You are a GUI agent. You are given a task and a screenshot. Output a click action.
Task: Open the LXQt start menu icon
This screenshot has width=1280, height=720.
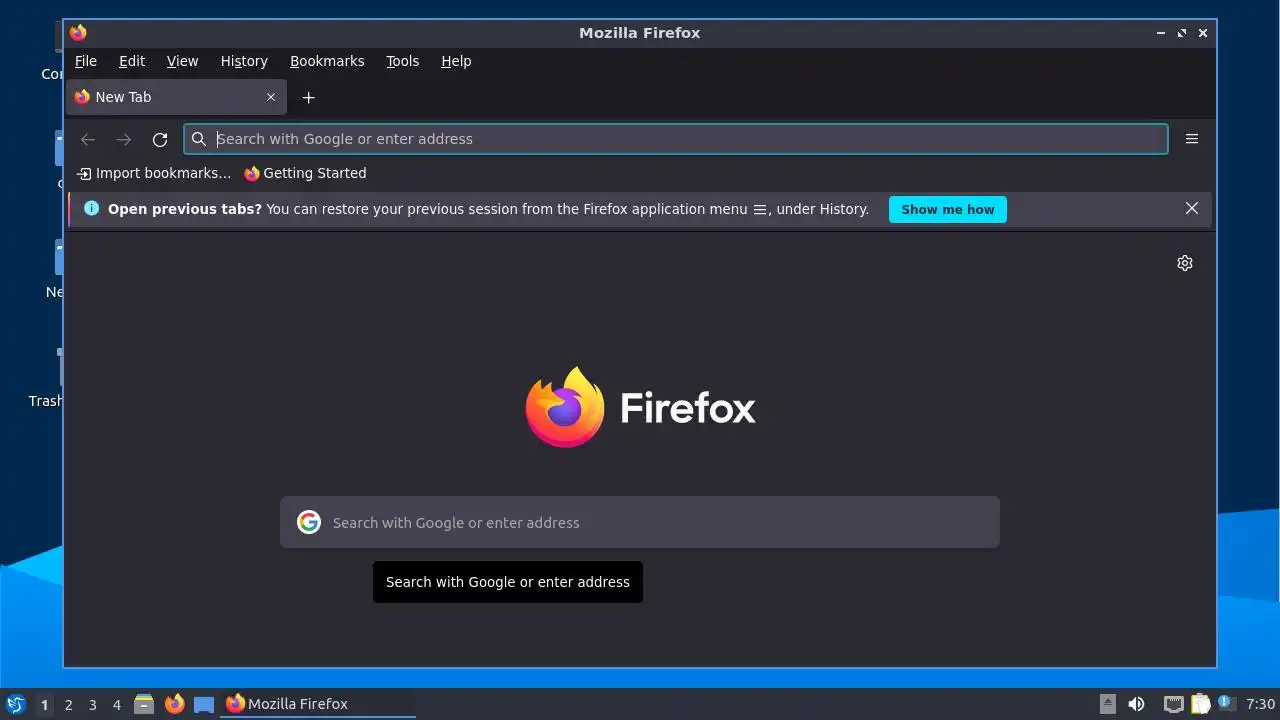15,704
